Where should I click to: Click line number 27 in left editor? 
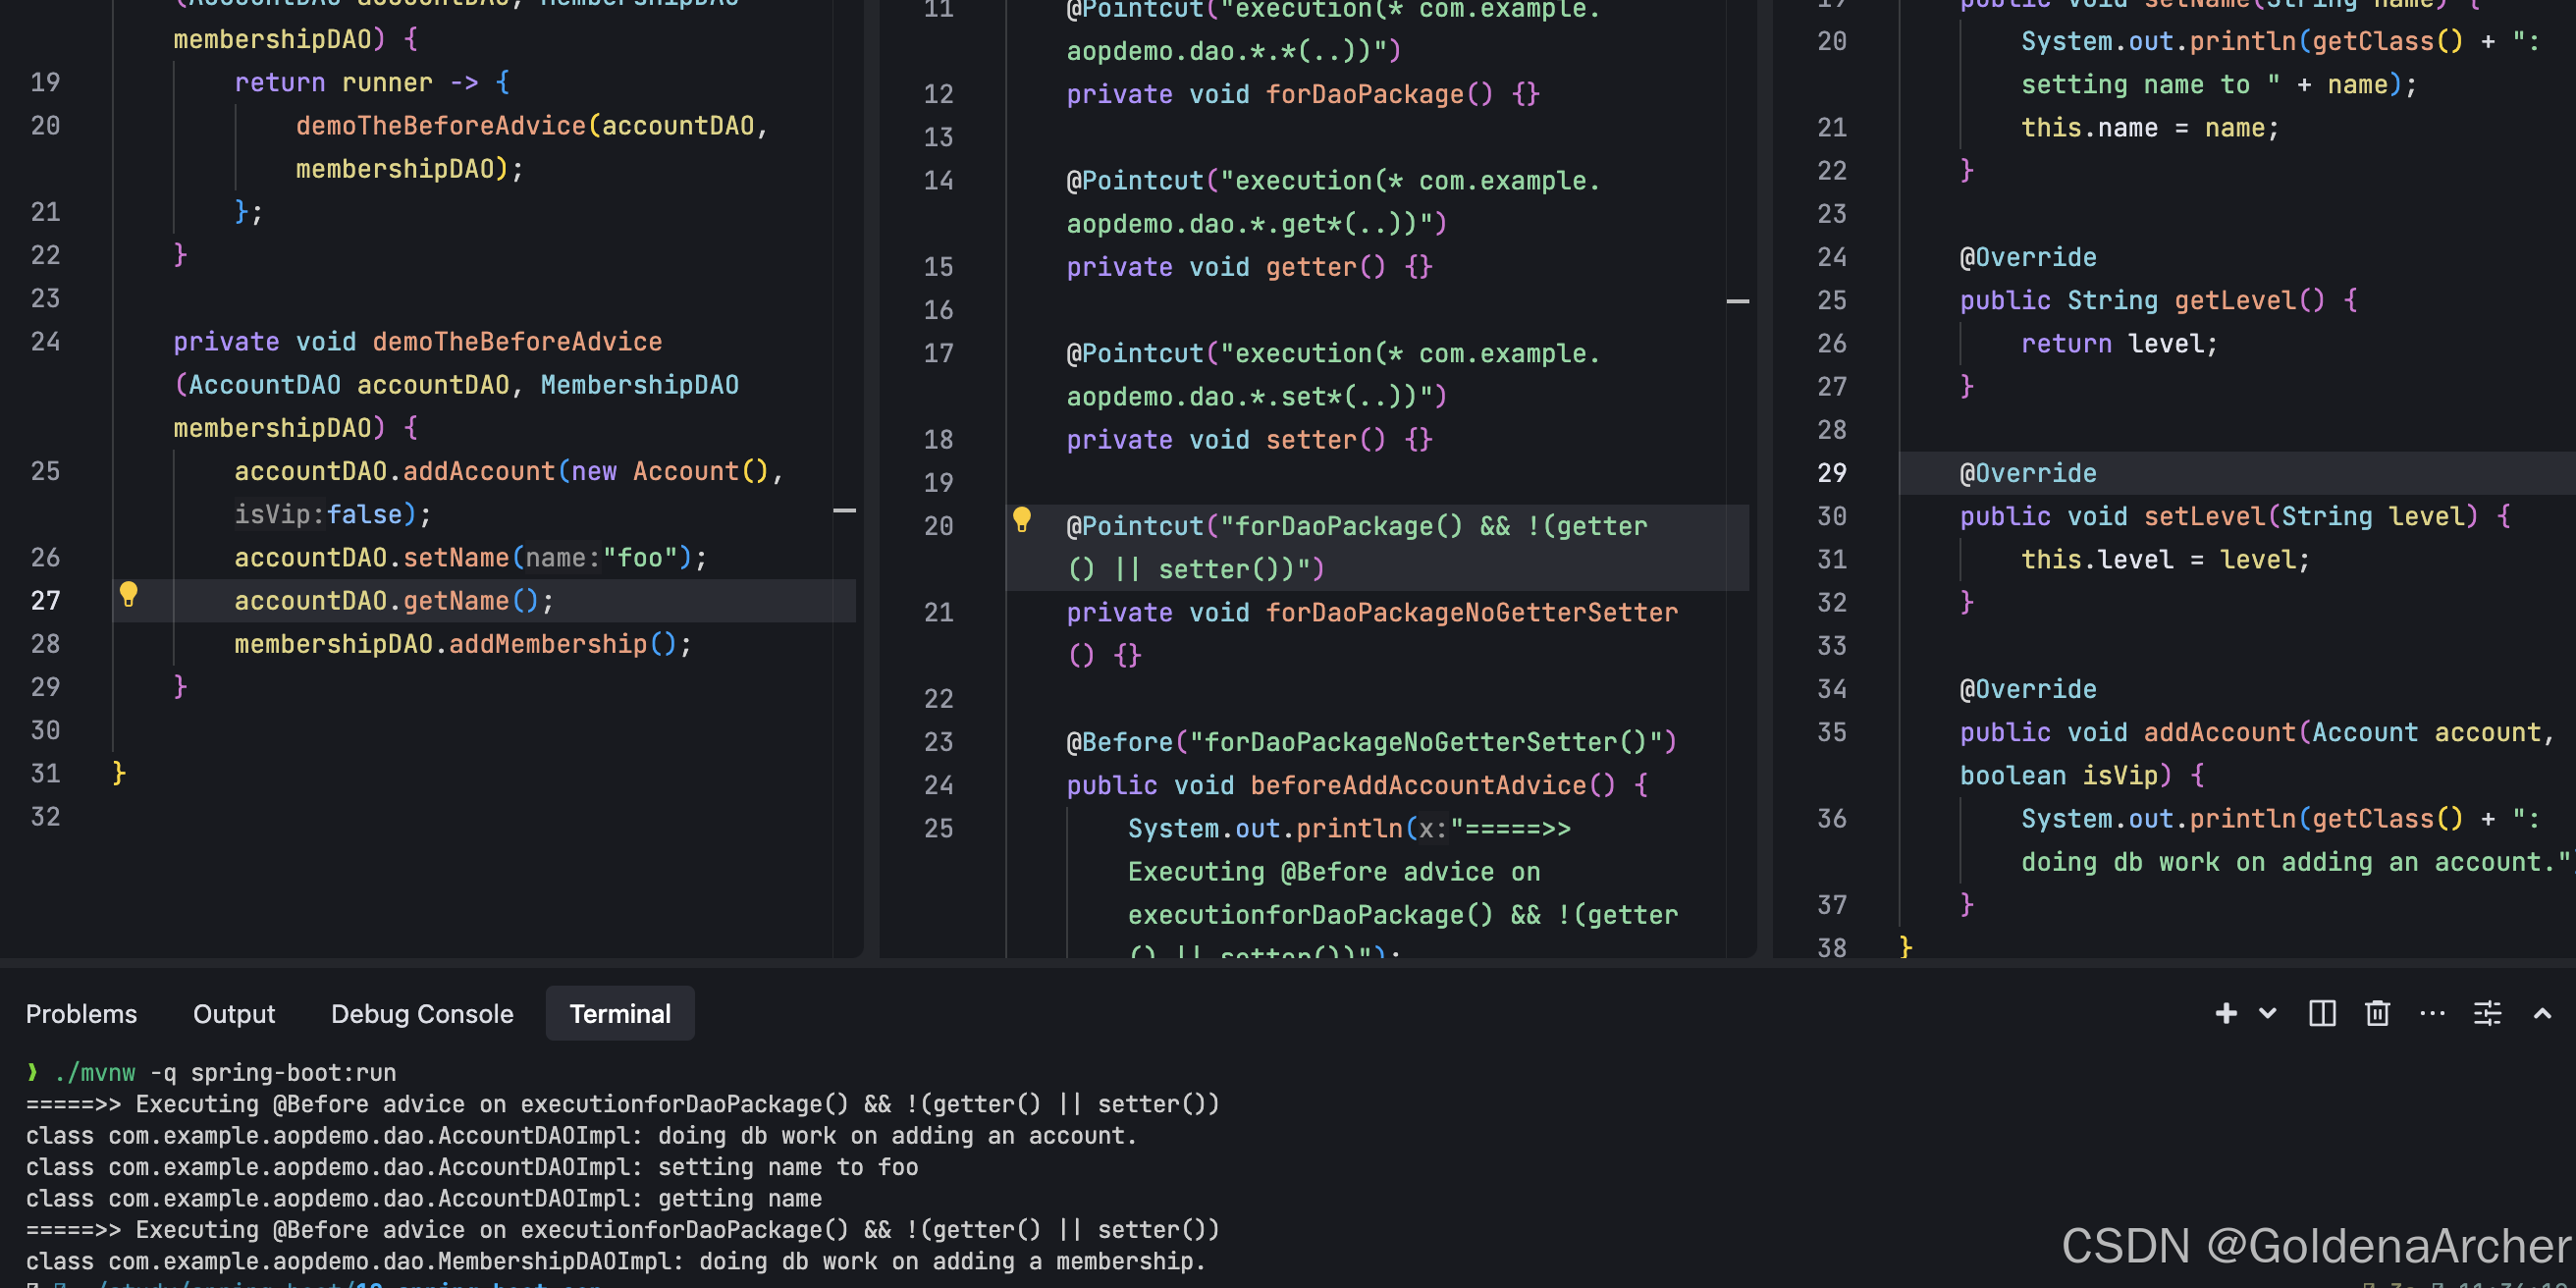(x=45, y=600)
